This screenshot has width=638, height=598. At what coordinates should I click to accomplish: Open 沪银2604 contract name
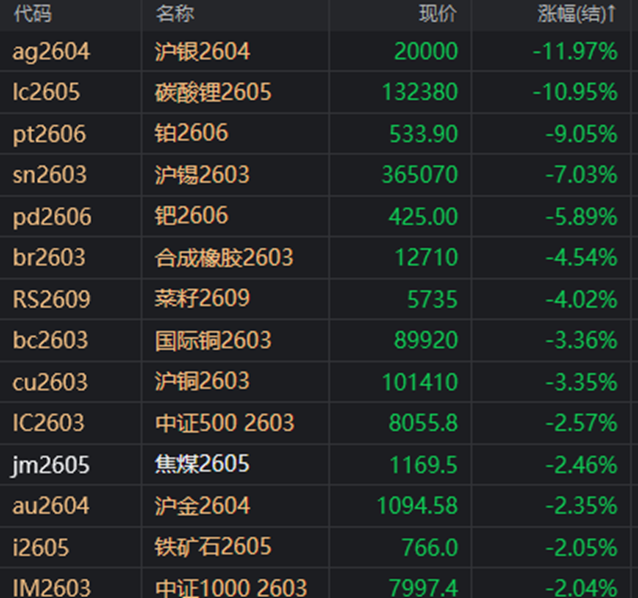pos(202,52)
